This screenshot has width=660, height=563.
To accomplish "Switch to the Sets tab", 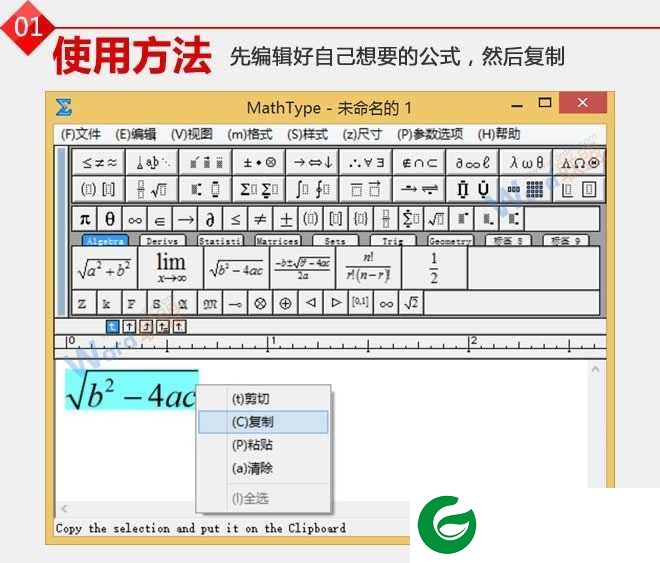I will click(335, 241).
